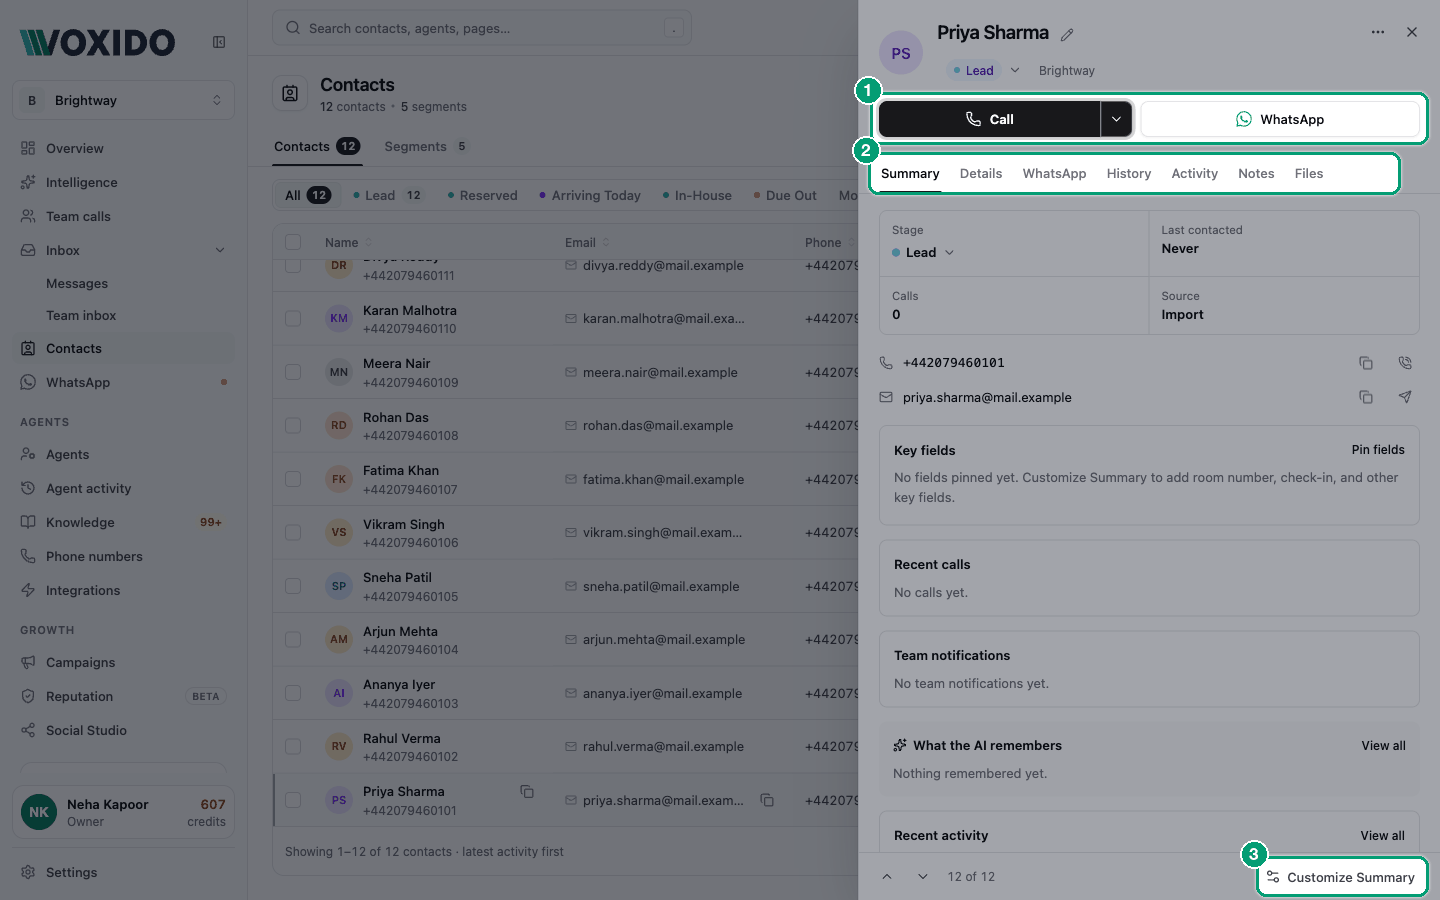Message via the WhatsApp button

pos(1280,119)
